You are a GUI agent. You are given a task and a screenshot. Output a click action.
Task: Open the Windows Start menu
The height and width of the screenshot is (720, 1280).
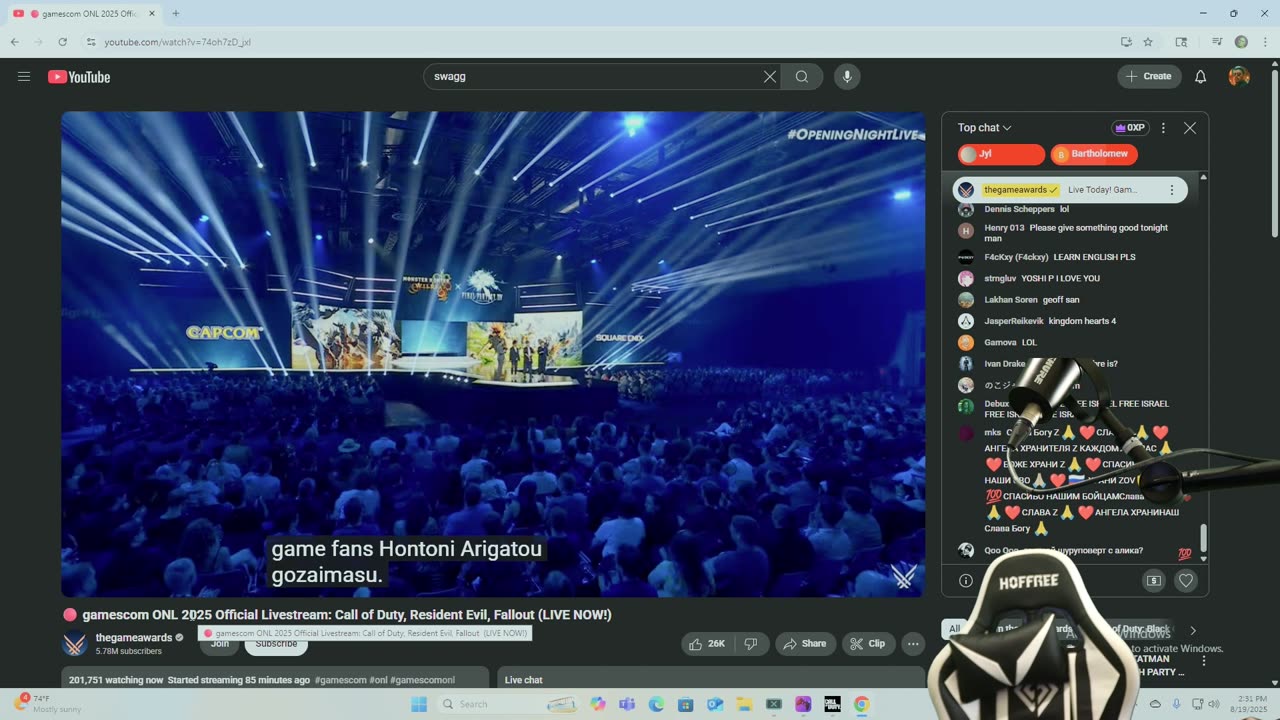(x=419, y=704)
